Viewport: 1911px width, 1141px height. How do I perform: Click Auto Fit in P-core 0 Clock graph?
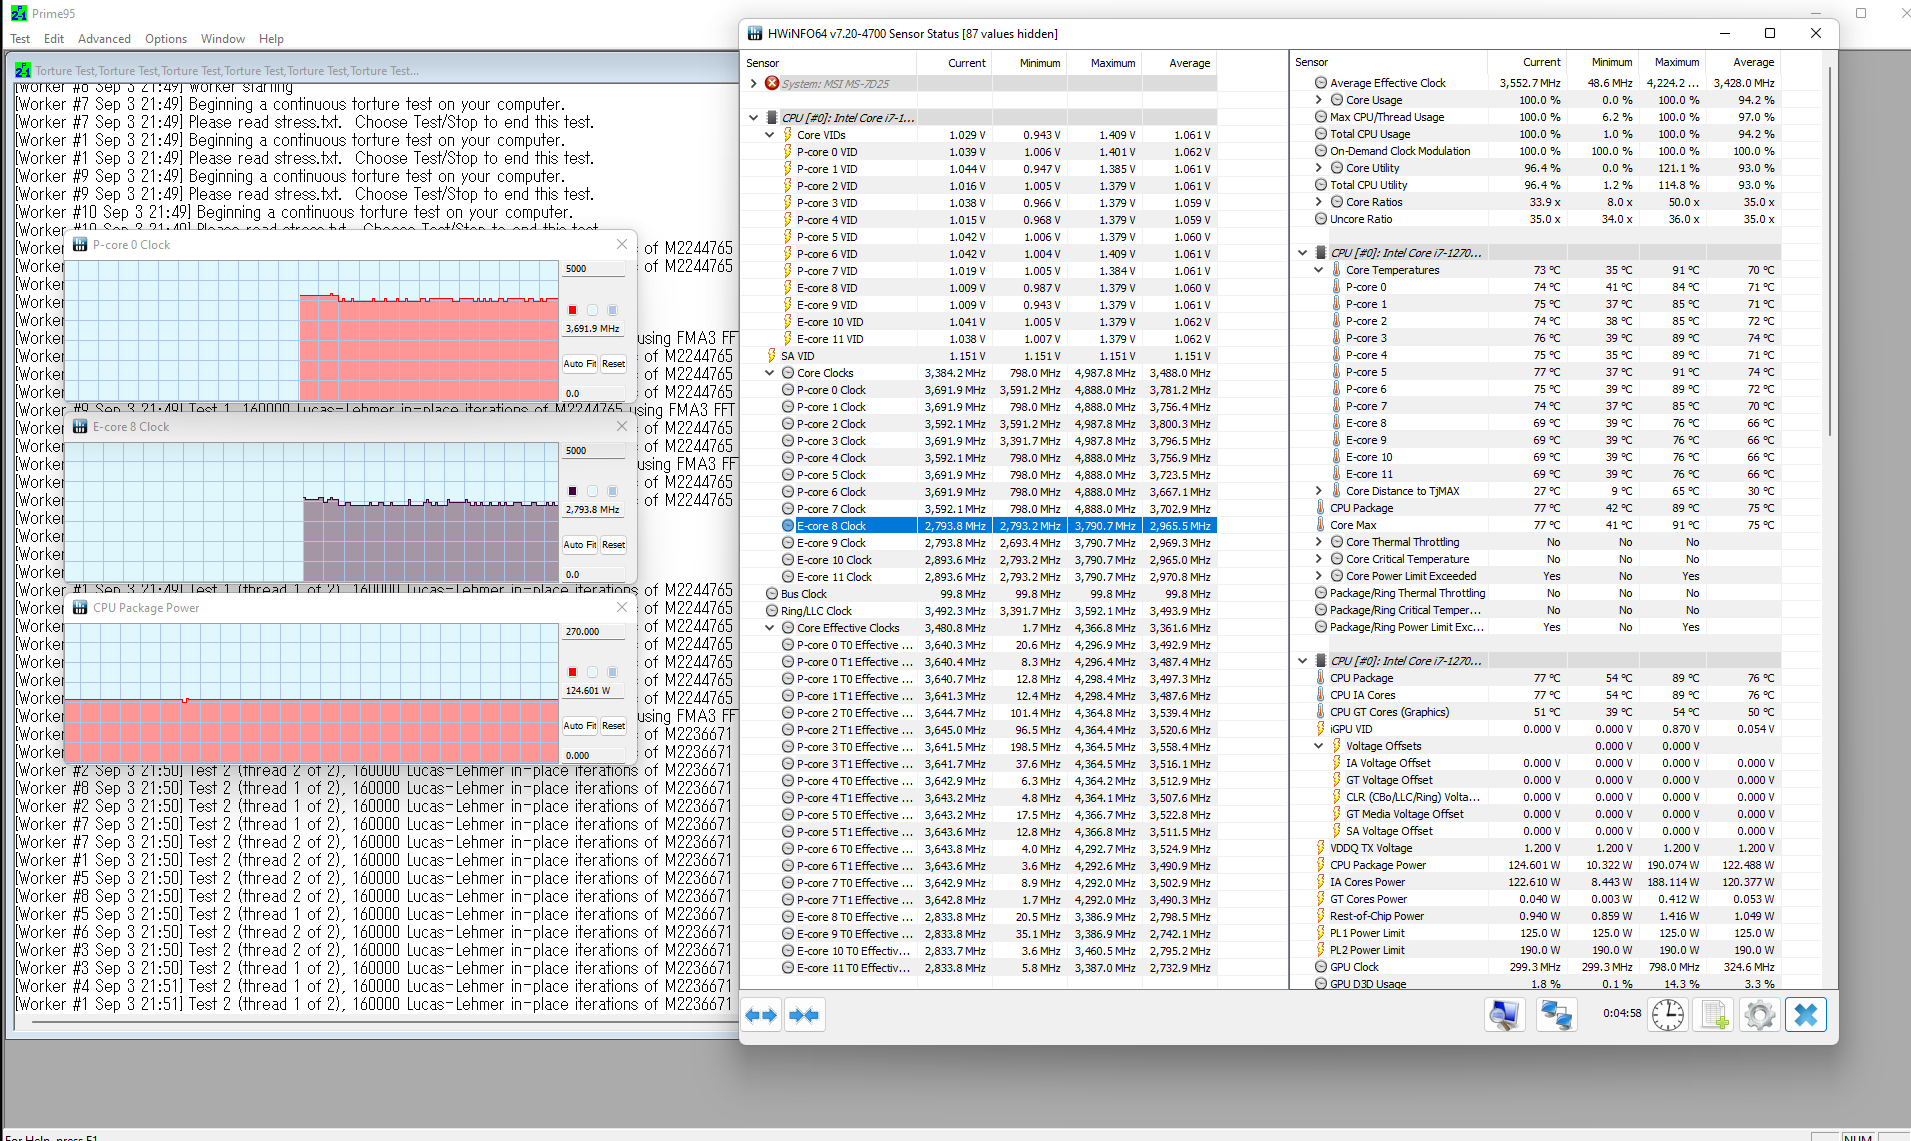click(x=580, y=364)
